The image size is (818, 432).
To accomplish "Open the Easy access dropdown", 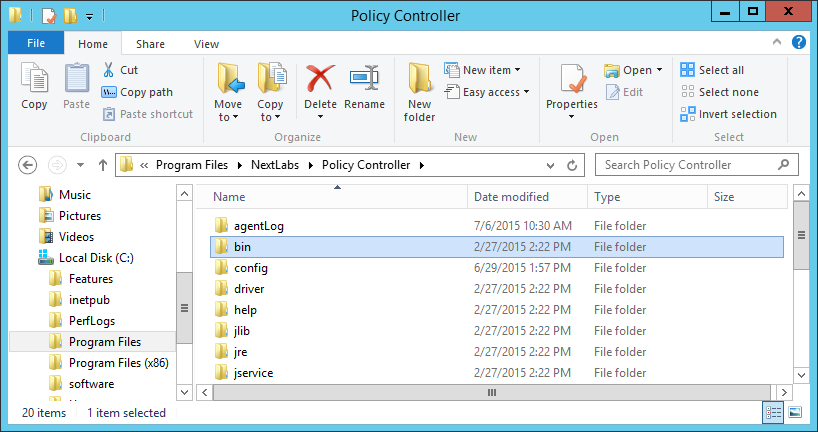I will pyautogui.click(x=487, y=92).
